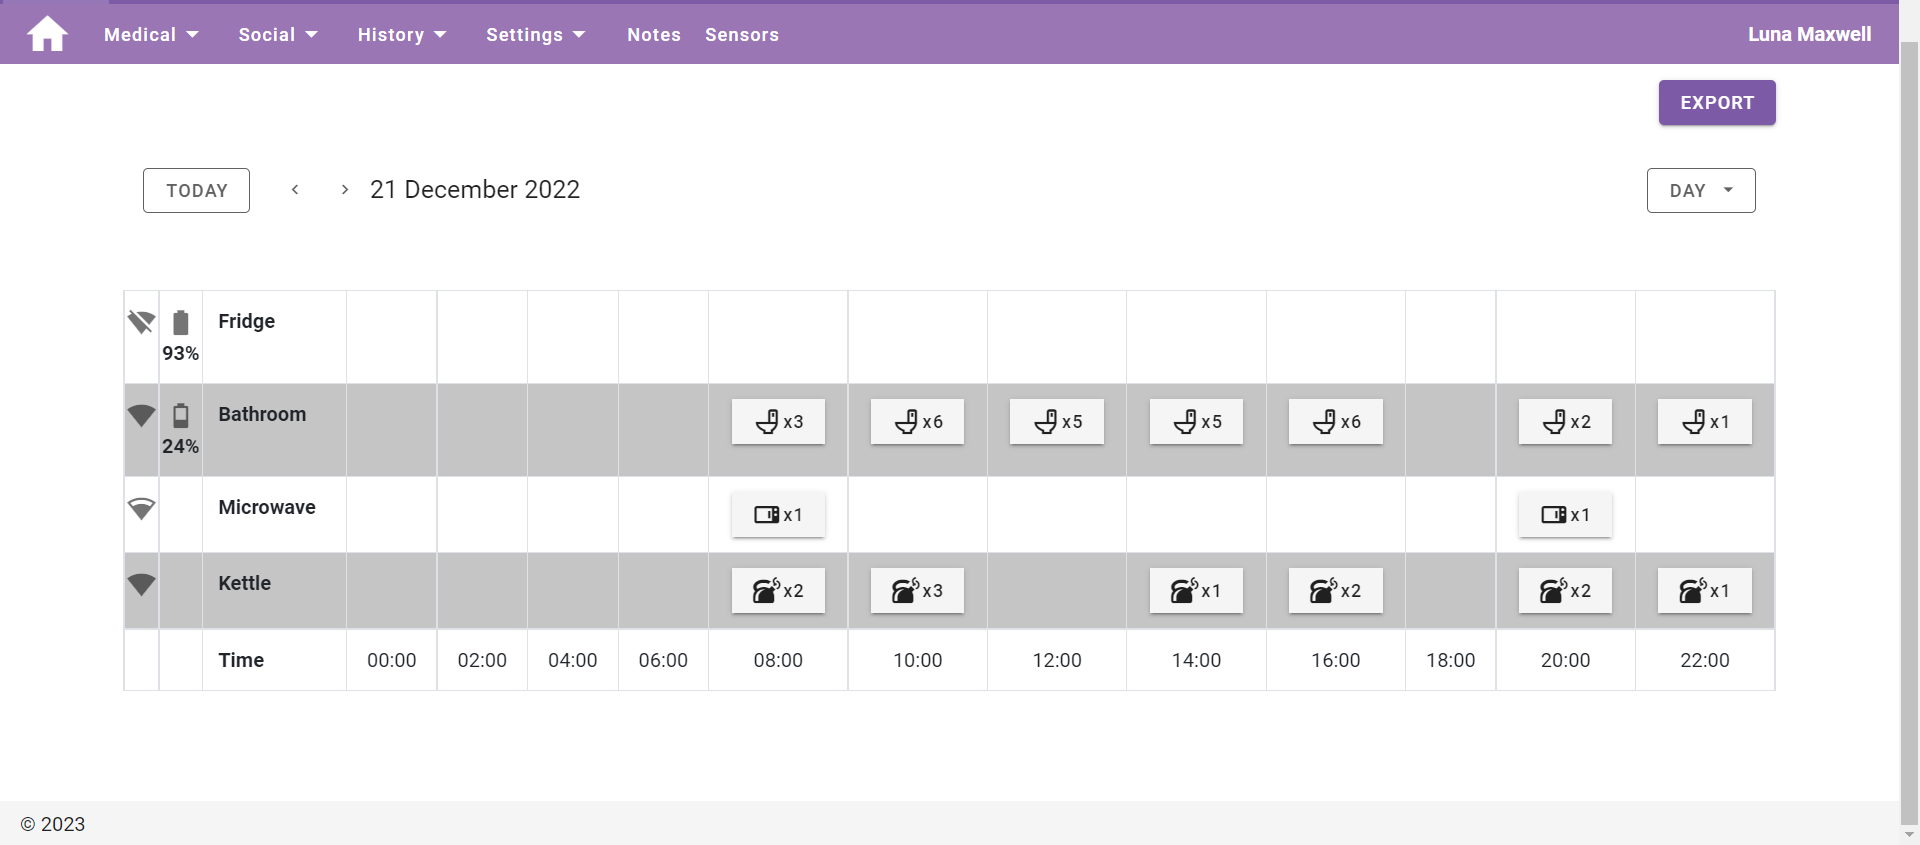Open Kettle x3 event at 10:00
Screen dimensions: 1920x845
(917, 591)
